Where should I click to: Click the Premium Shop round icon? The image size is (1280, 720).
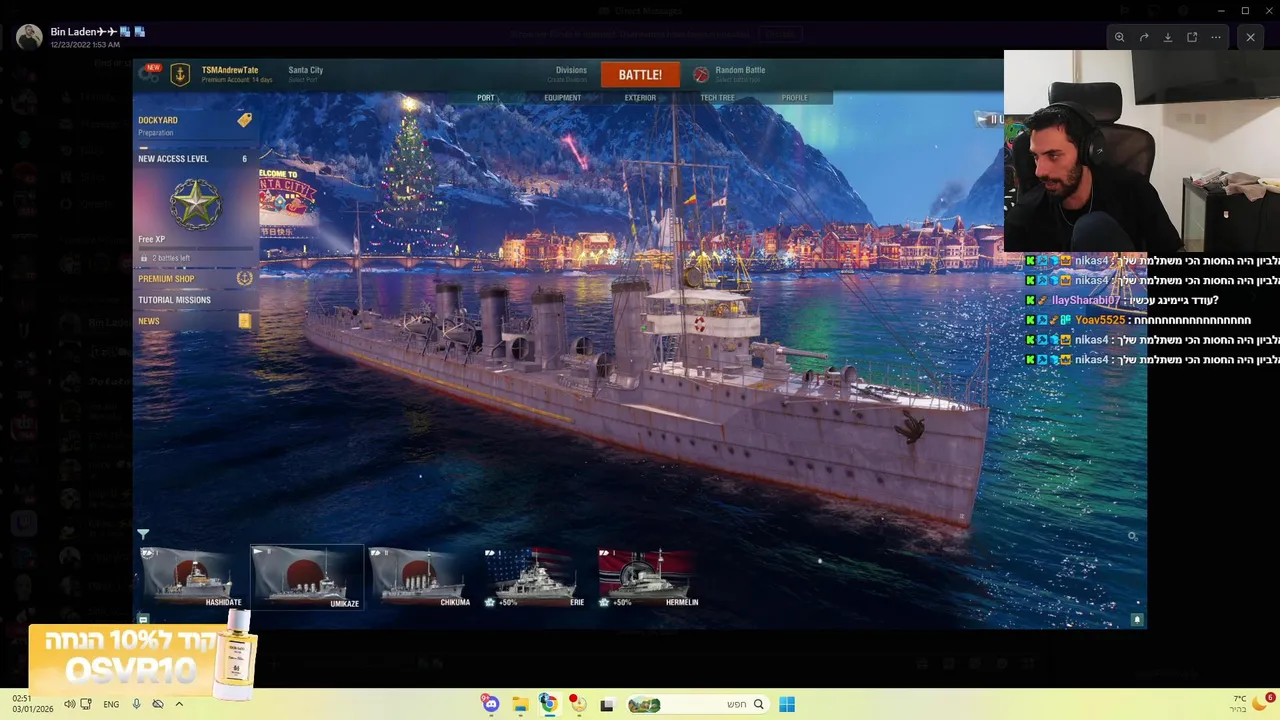(x=244, y=278)
